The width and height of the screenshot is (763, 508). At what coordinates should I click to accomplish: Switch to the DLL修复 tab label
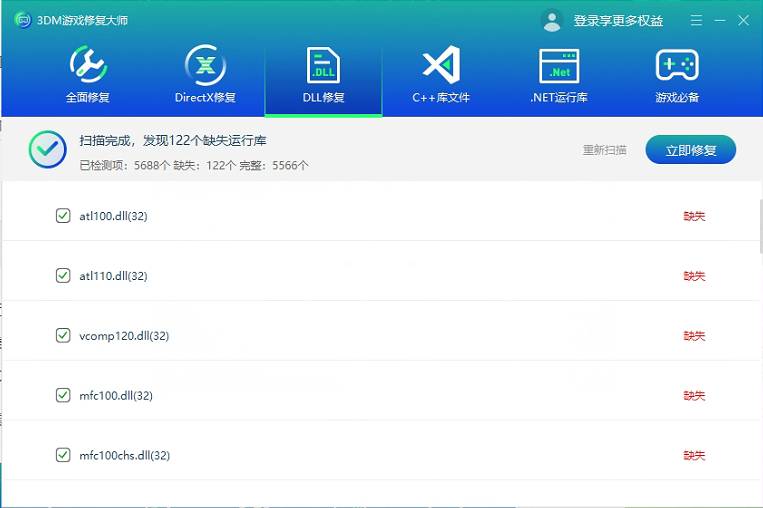pos(324,97)
